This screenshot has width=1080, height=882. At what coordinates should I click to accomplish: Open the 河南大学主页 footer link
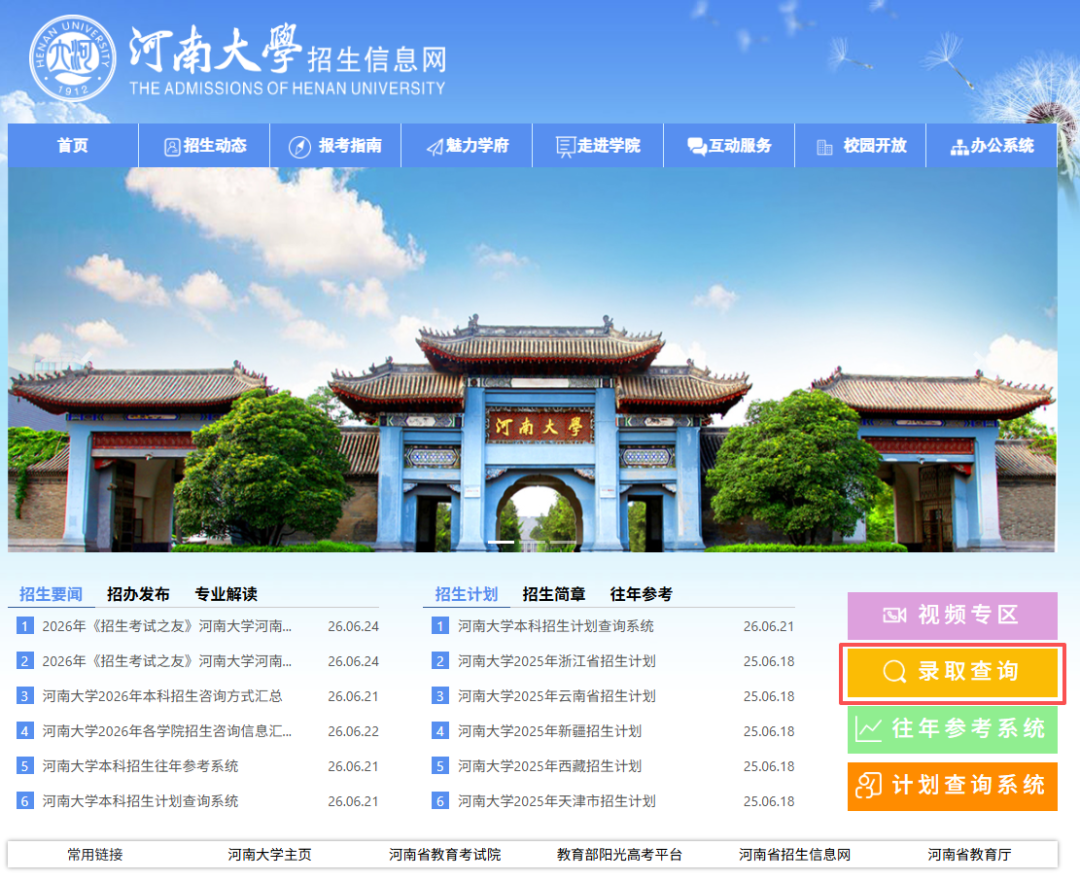(269, 855)
